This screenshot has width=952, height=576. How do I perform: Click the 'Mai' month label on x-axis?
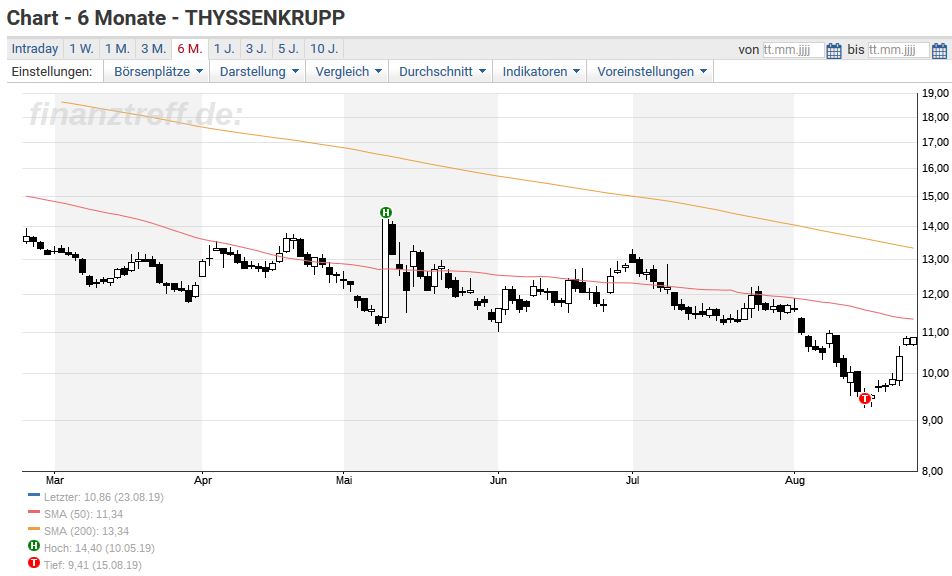coord(344,480)
